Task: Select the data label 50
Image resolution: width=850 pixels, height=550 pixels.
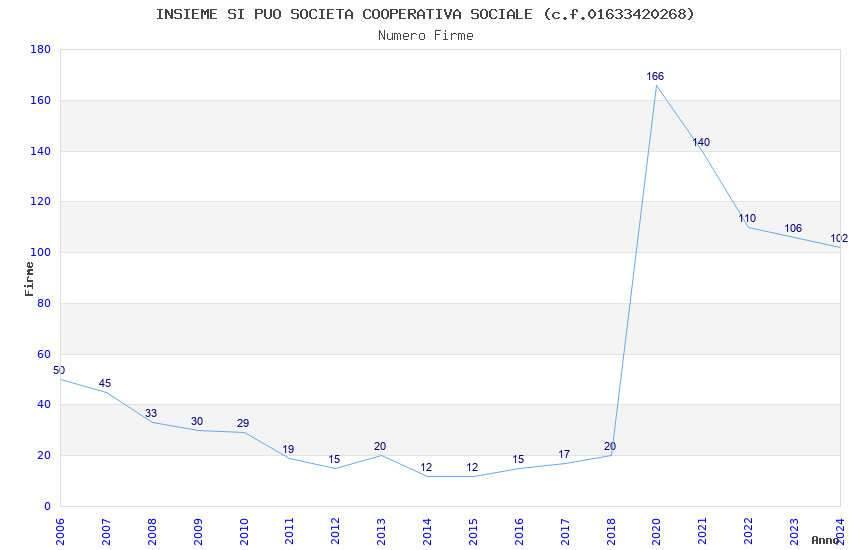Action: point(59,370)
